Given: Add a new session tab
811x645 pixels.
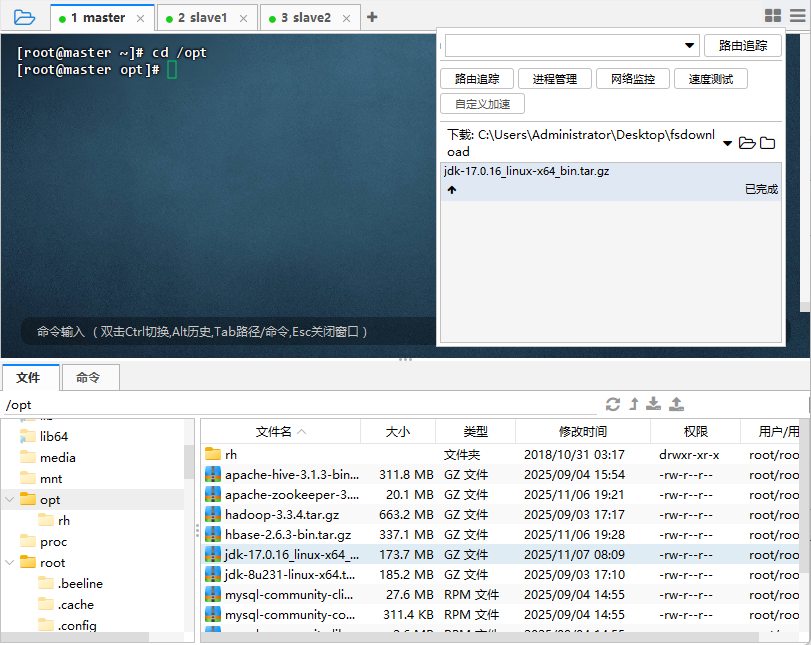Looking at the screenshot, I should 372,17.
